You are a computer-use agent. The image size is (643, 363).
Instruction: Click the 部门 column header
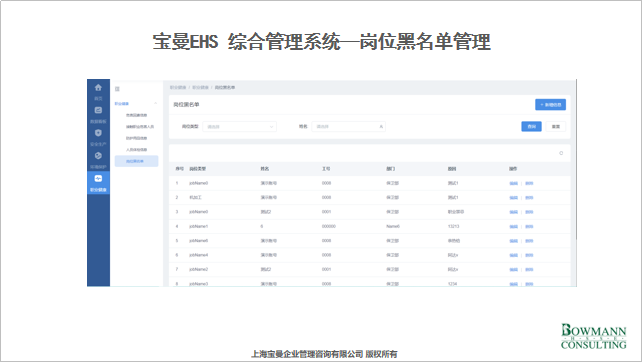coord(390,169)
